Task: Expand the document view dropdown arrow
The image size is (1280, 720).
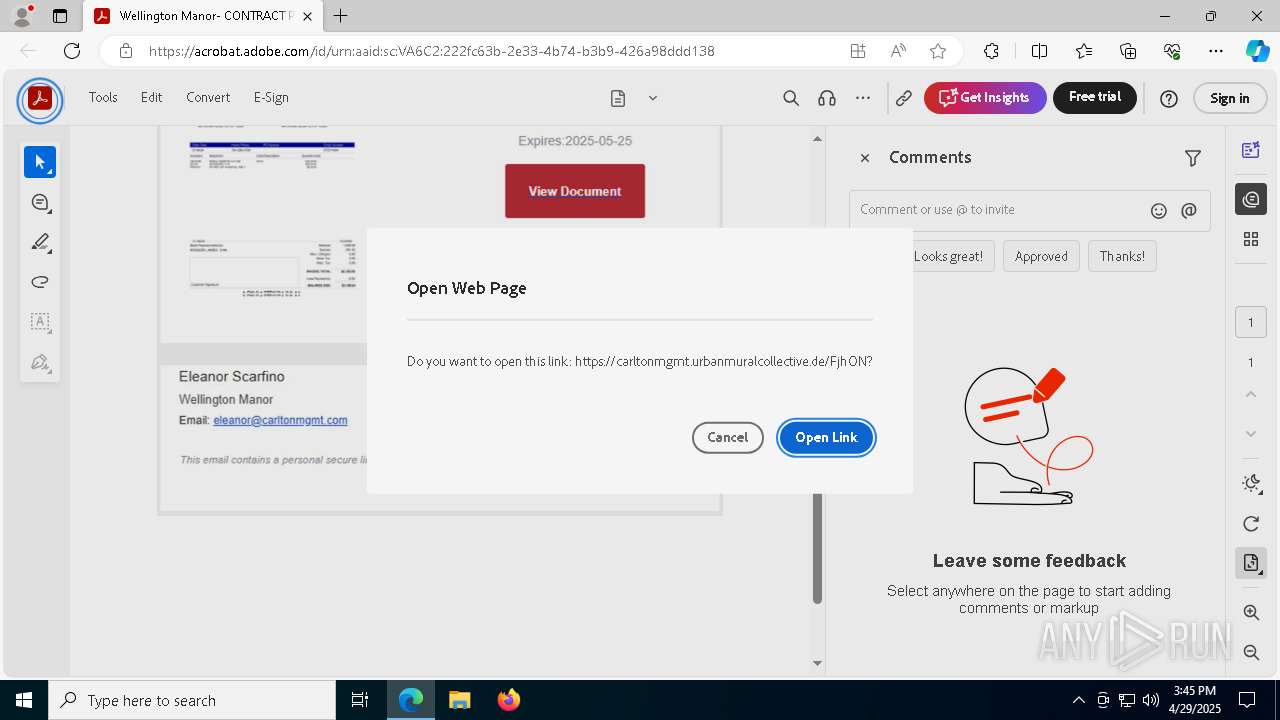Action: tap(653, 98)
